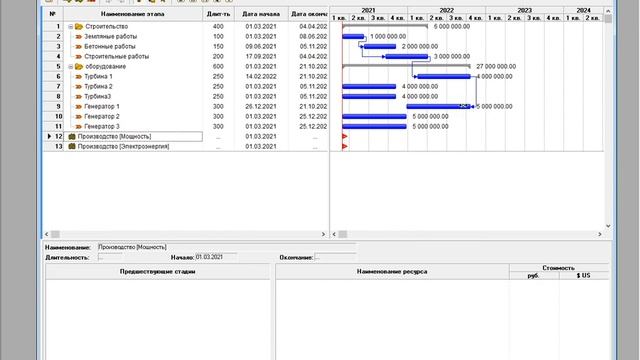Select the Генератор 2 row
Image resolution: width=640 pixels, height=360 pixels.
click(x=186, y=116)
